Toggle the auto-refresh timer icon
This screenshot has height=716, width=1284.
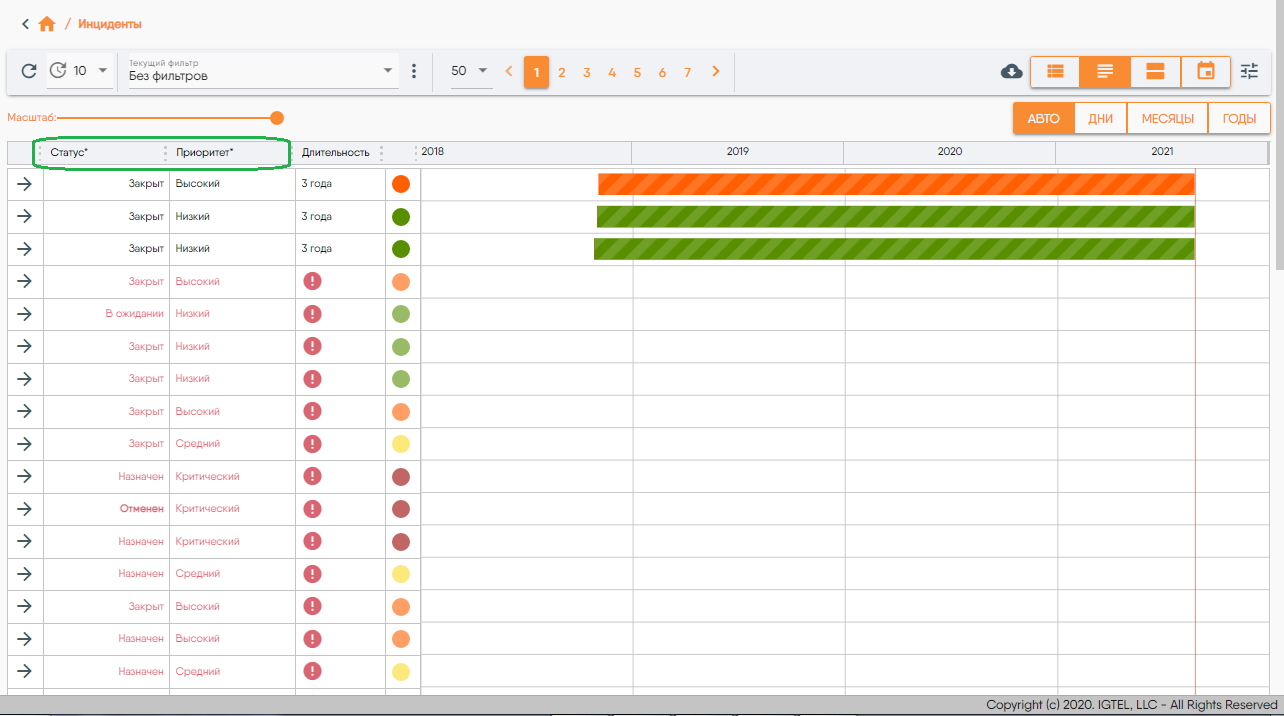58,71
